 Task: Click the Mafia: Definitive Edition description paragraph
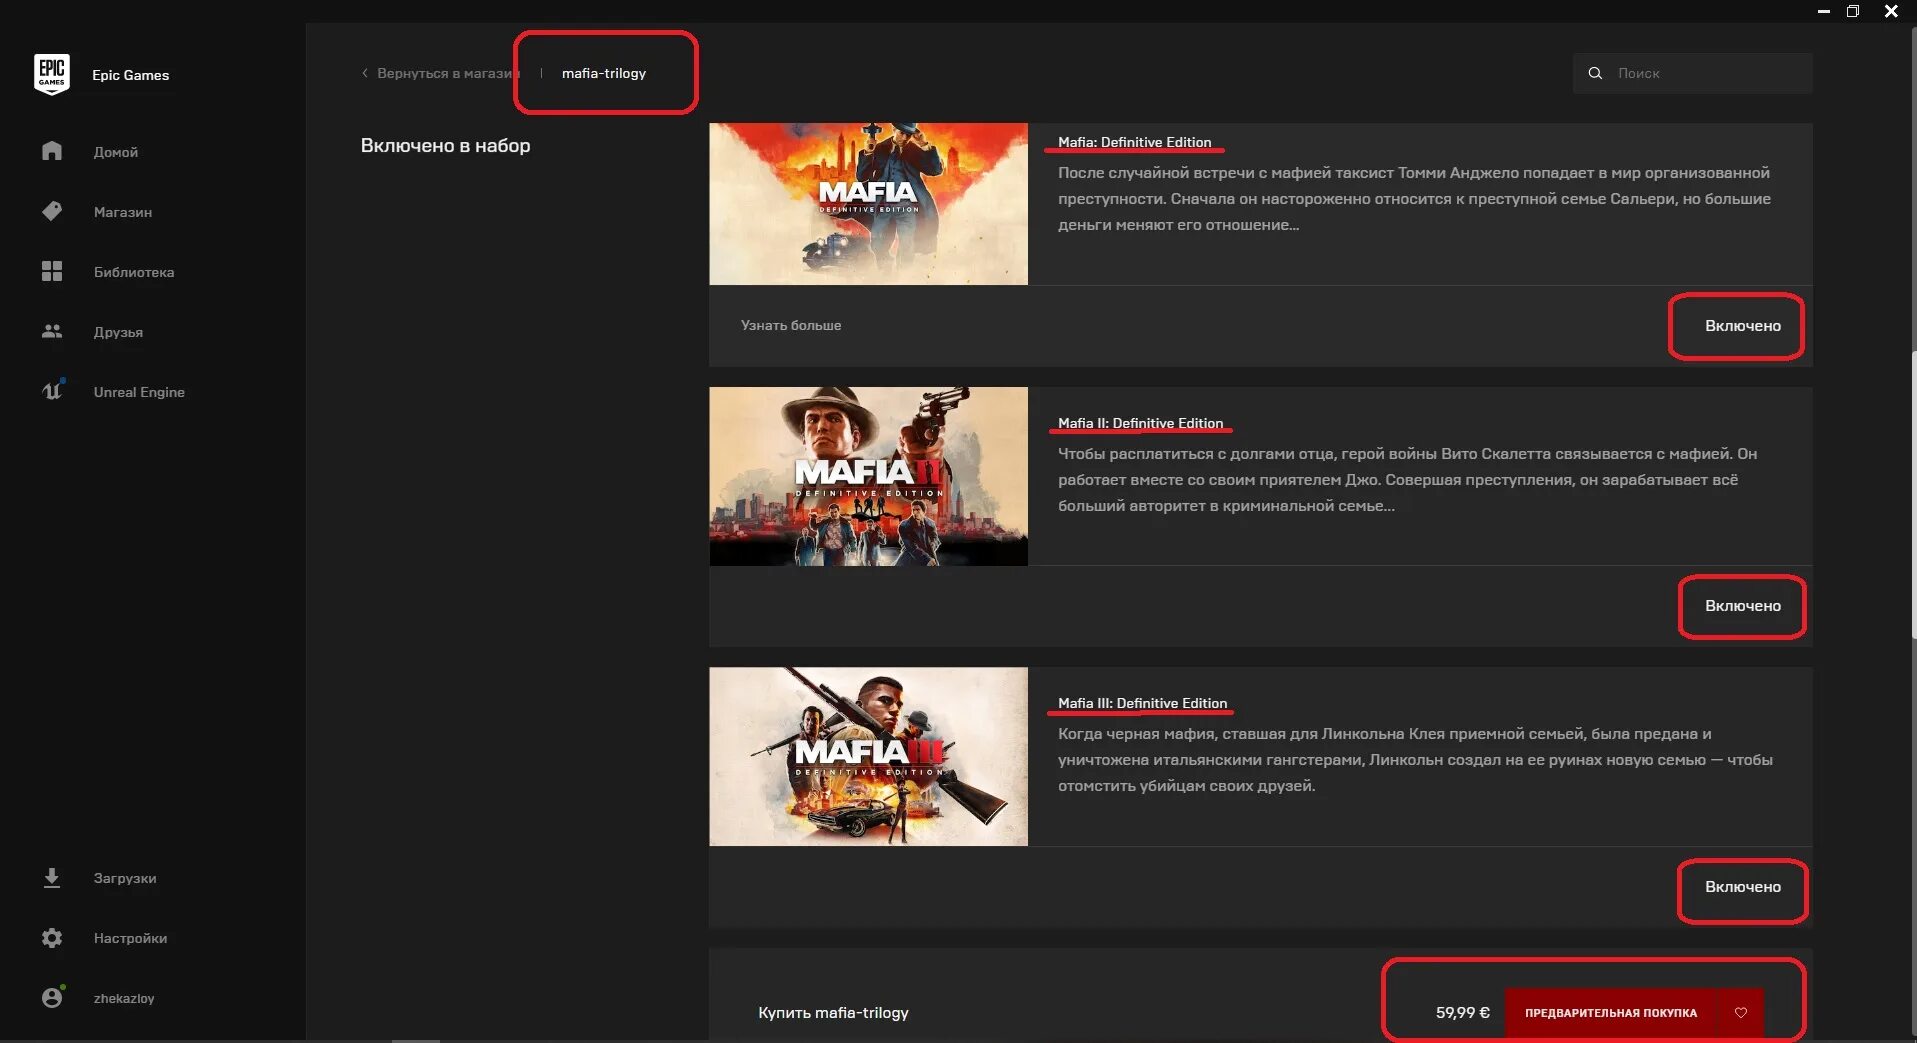pos(1414,199)
